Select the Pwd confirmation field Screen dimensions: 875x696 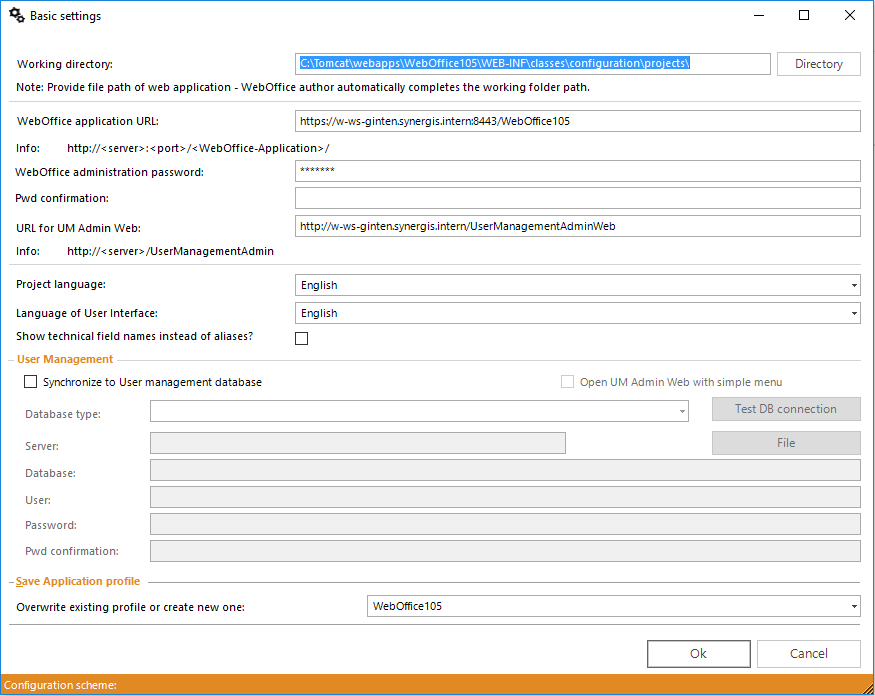pos(578,198)
